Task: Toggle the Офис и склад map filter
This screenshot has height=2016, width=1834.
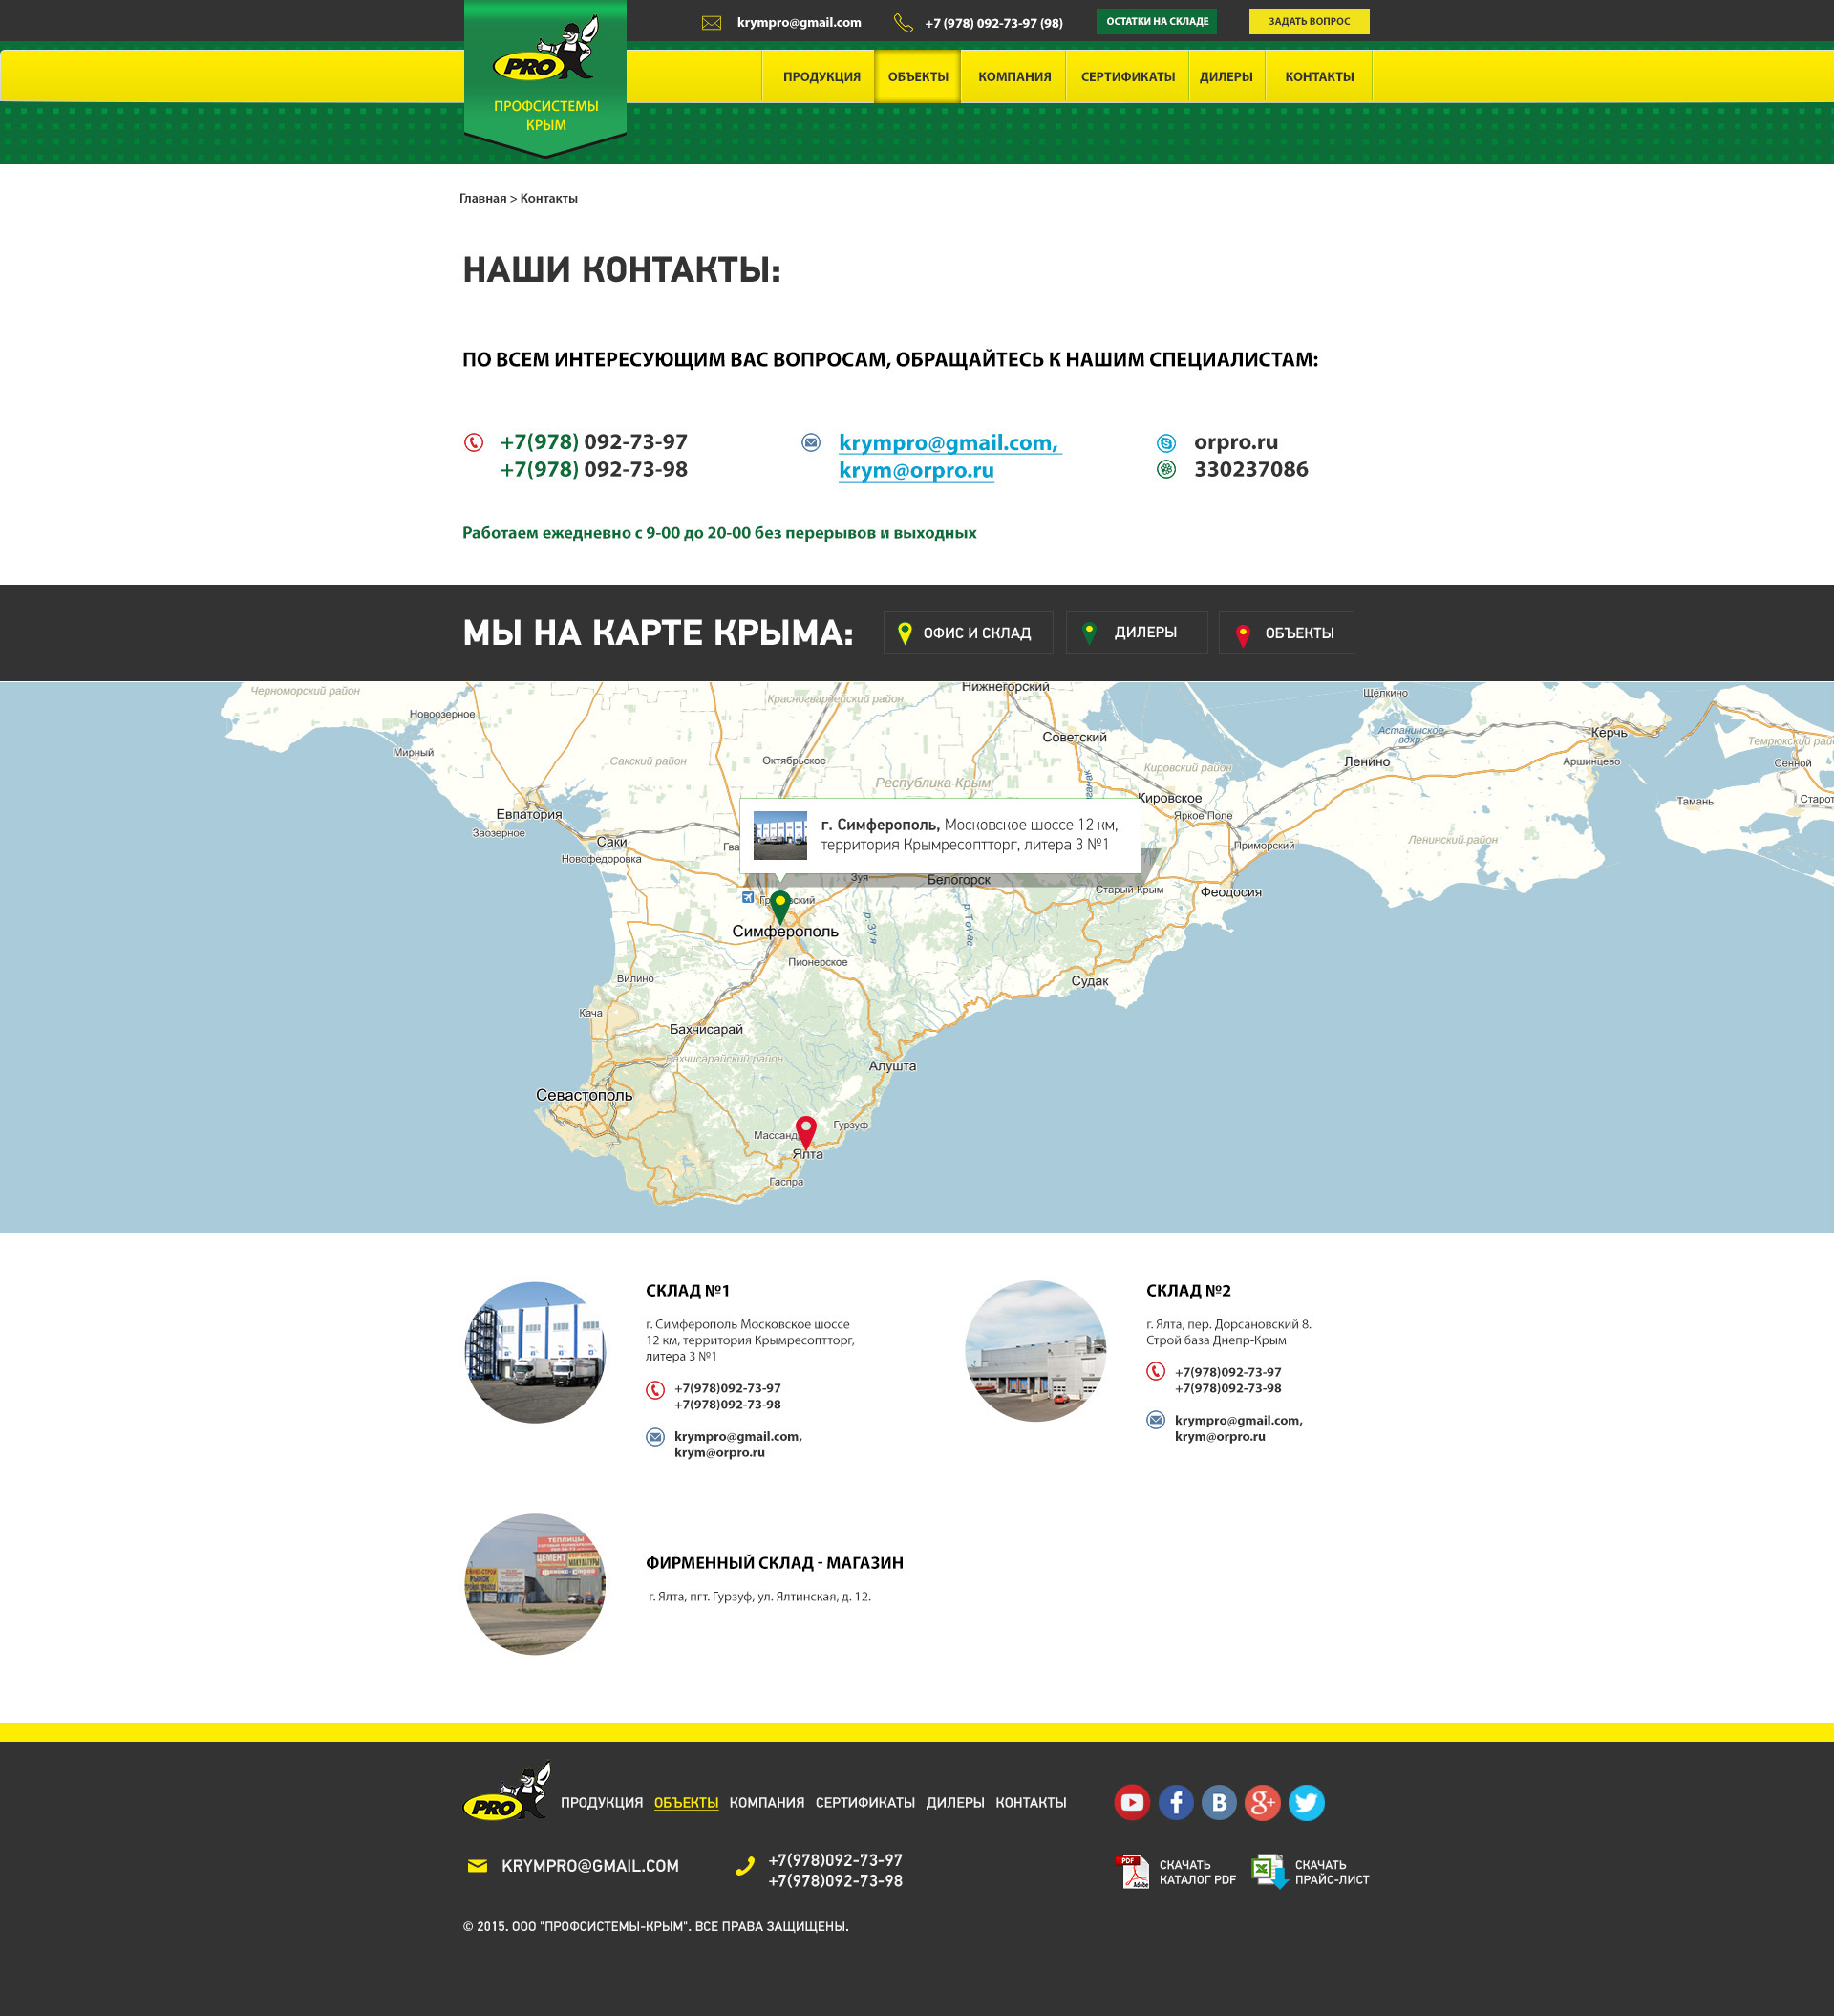Action: tap(967, 633)
